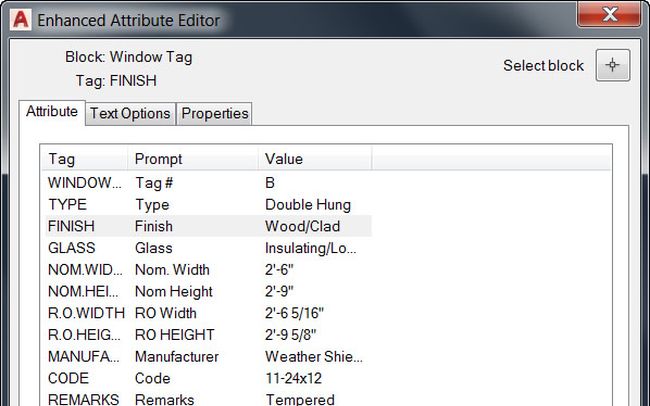Viewport: 650px width, 406px height.
Task: Select the FINISH Wood/Clad row
Action: click(206, 226)
